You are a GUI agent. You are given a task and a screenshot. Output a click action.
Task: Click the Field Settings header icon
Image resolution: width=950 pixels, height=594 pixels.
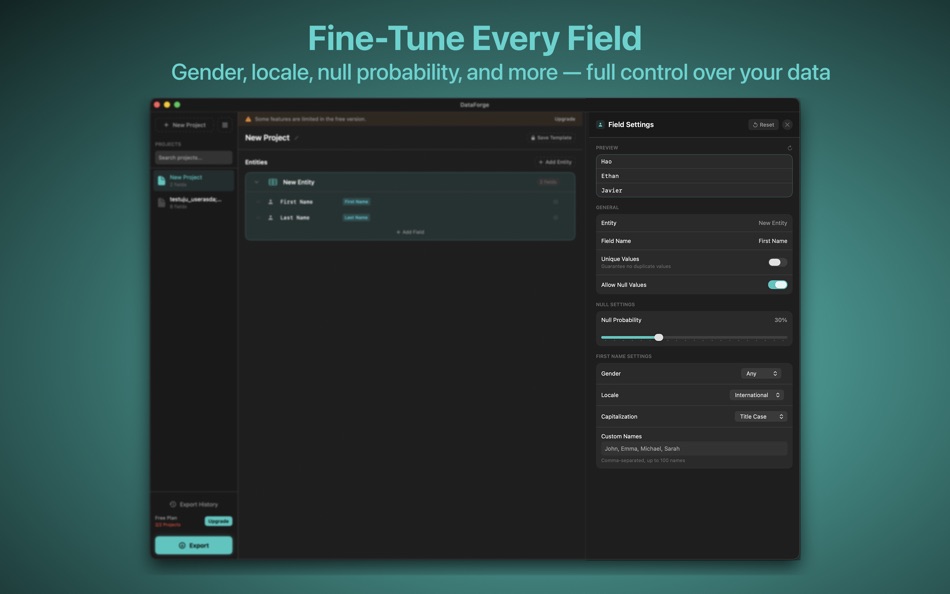(600, 125)
